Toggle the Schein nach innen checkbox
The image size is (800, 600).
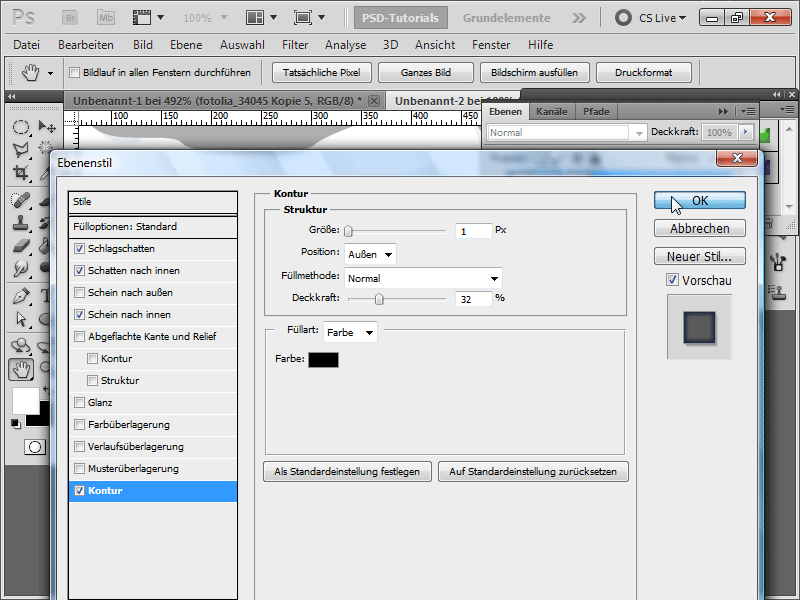click(79, 314)
